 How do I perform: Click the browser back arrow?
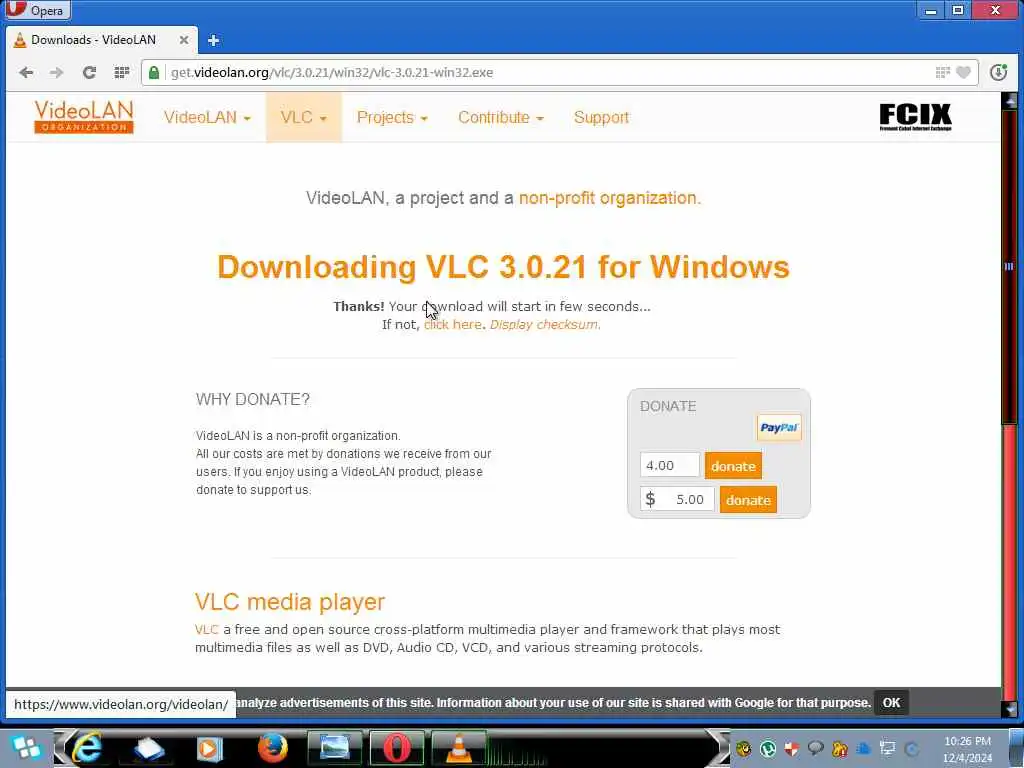point(26,72)
